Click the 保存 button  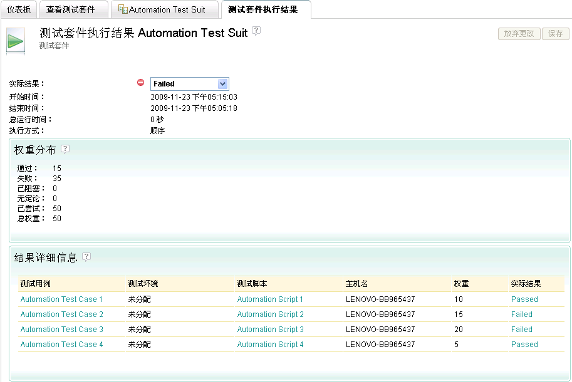click(555, 34)
